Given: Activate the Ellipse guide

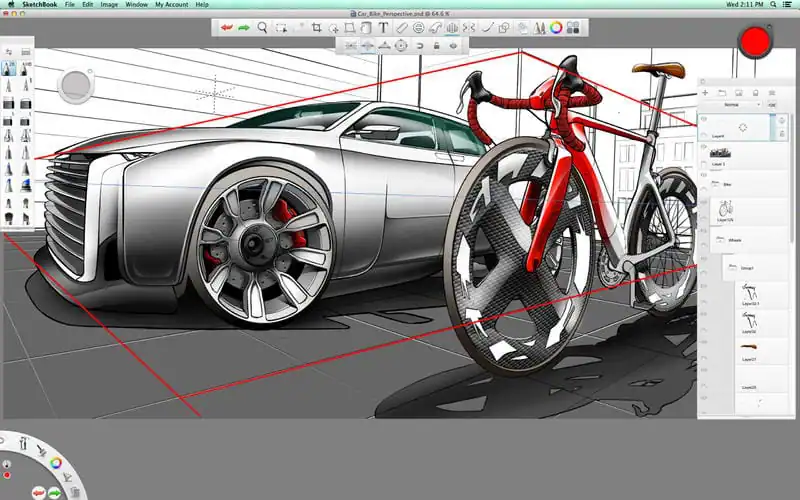Looking at the screenshot, I should [418, 28].
